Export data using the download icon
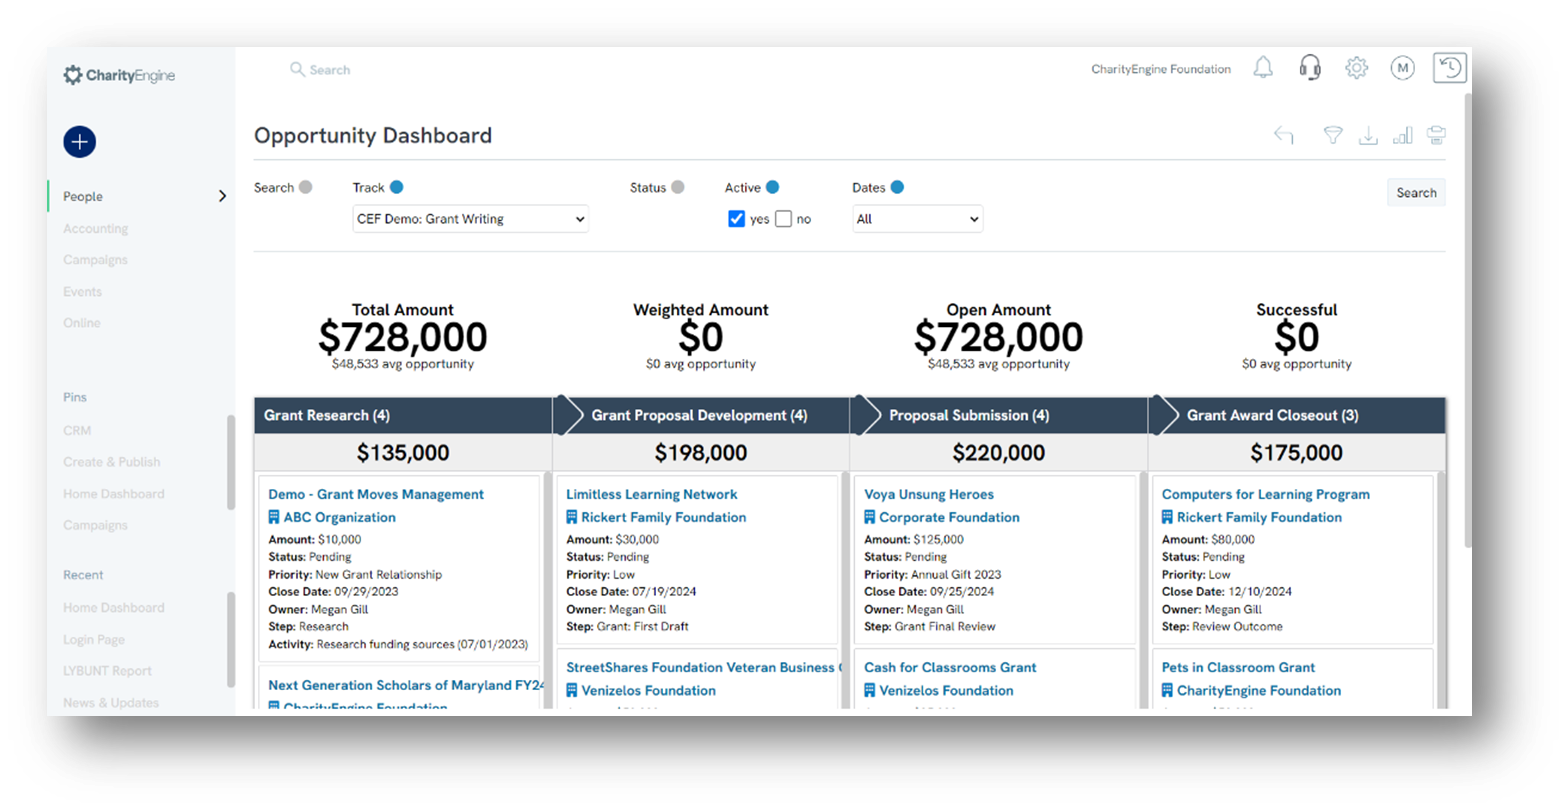 pos(1368,135)
